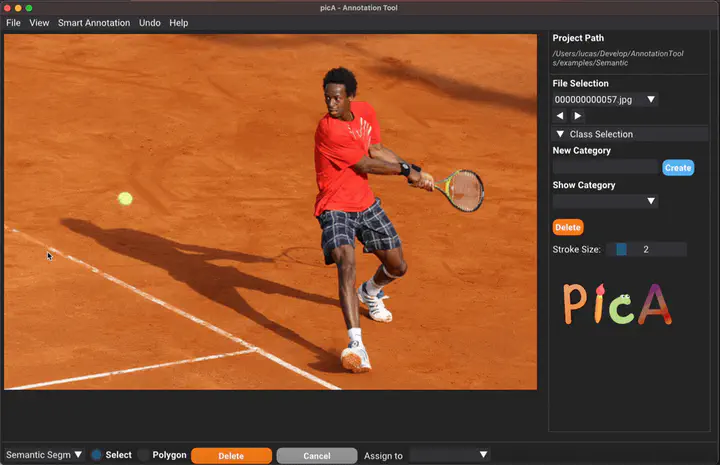Click the green window zoom button
720x465 pixels.
click(x=29, y=8)
